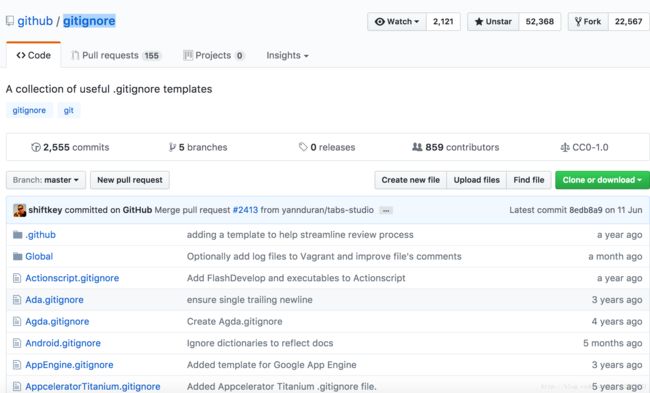This screenshot has width=650, height=393.
Task: Click the Global folder icon
Action: [17, 256]
